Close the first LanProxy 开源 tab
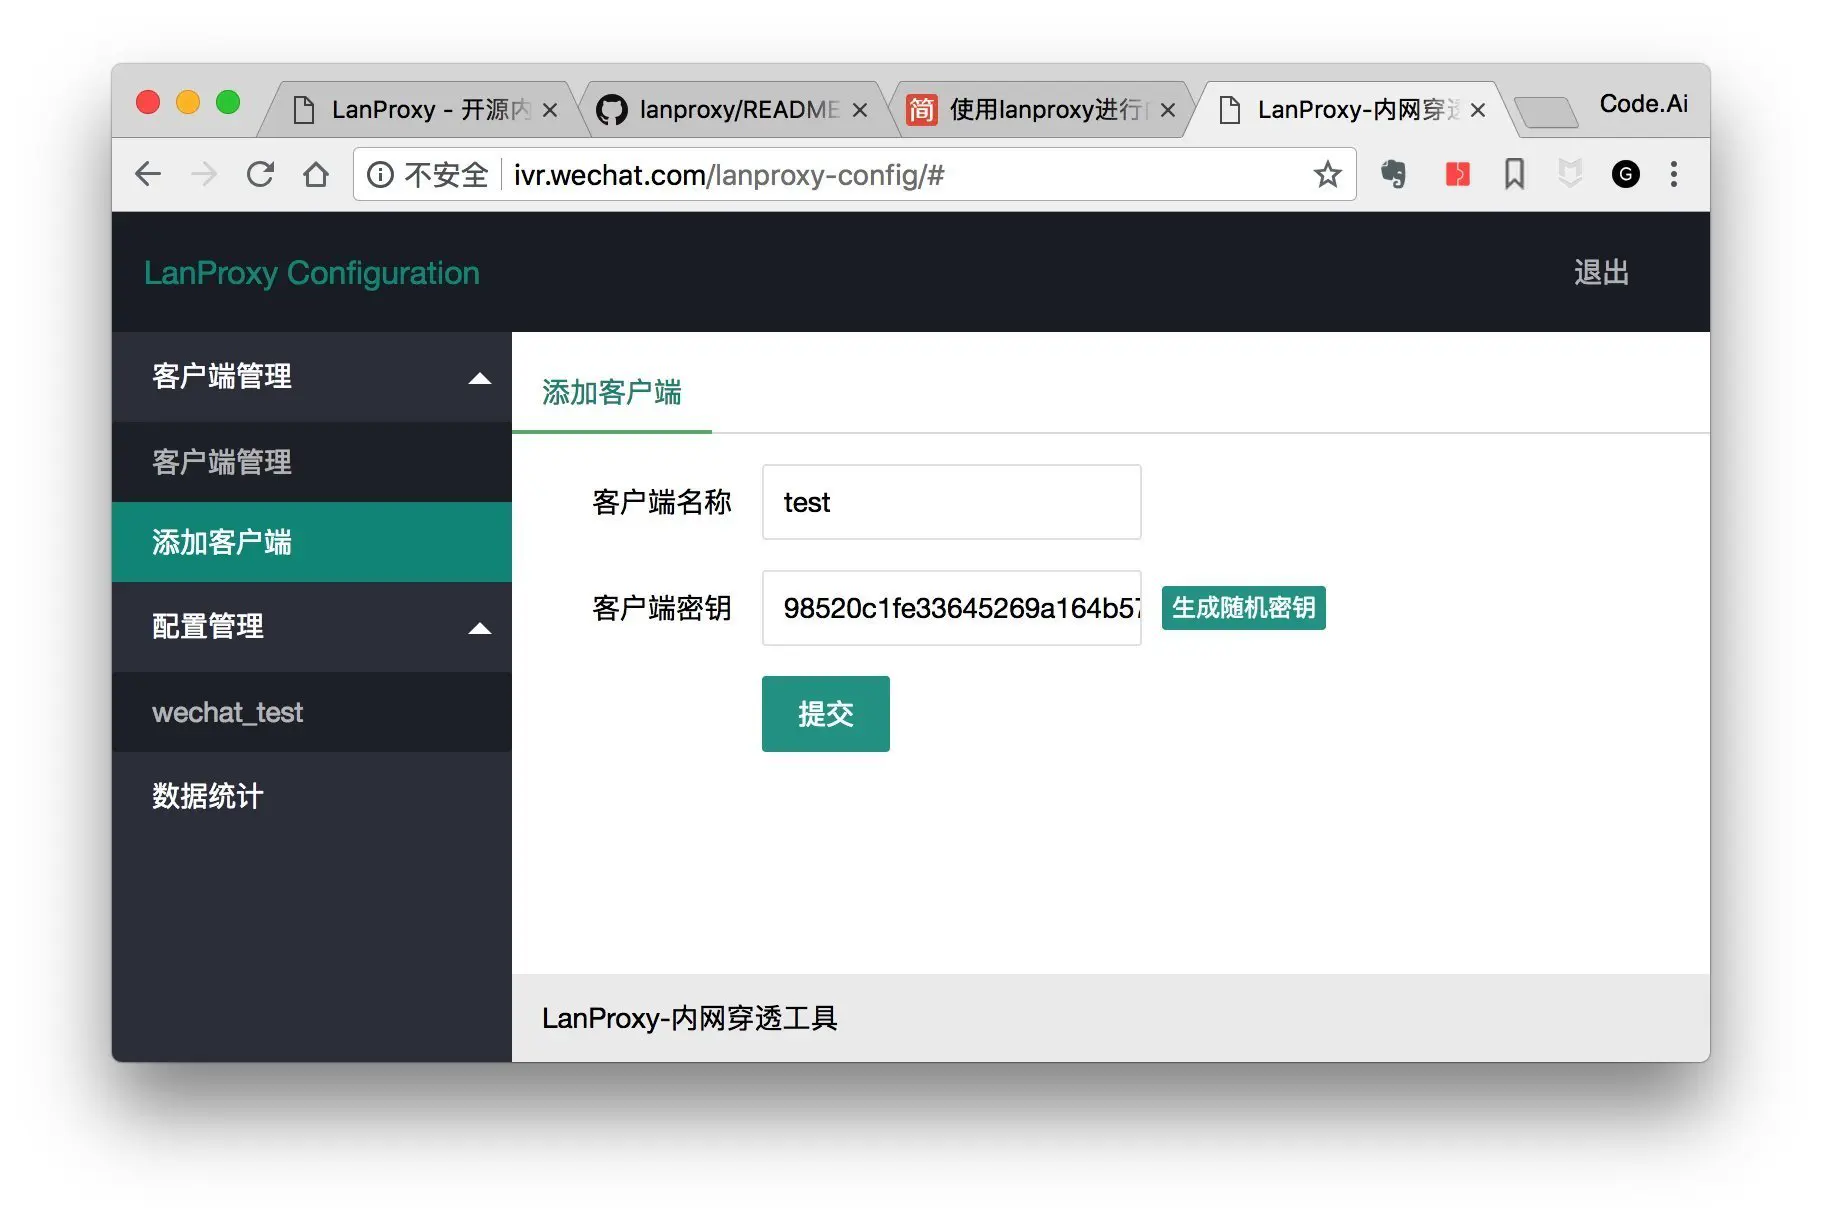 click(x=550, y=110)
